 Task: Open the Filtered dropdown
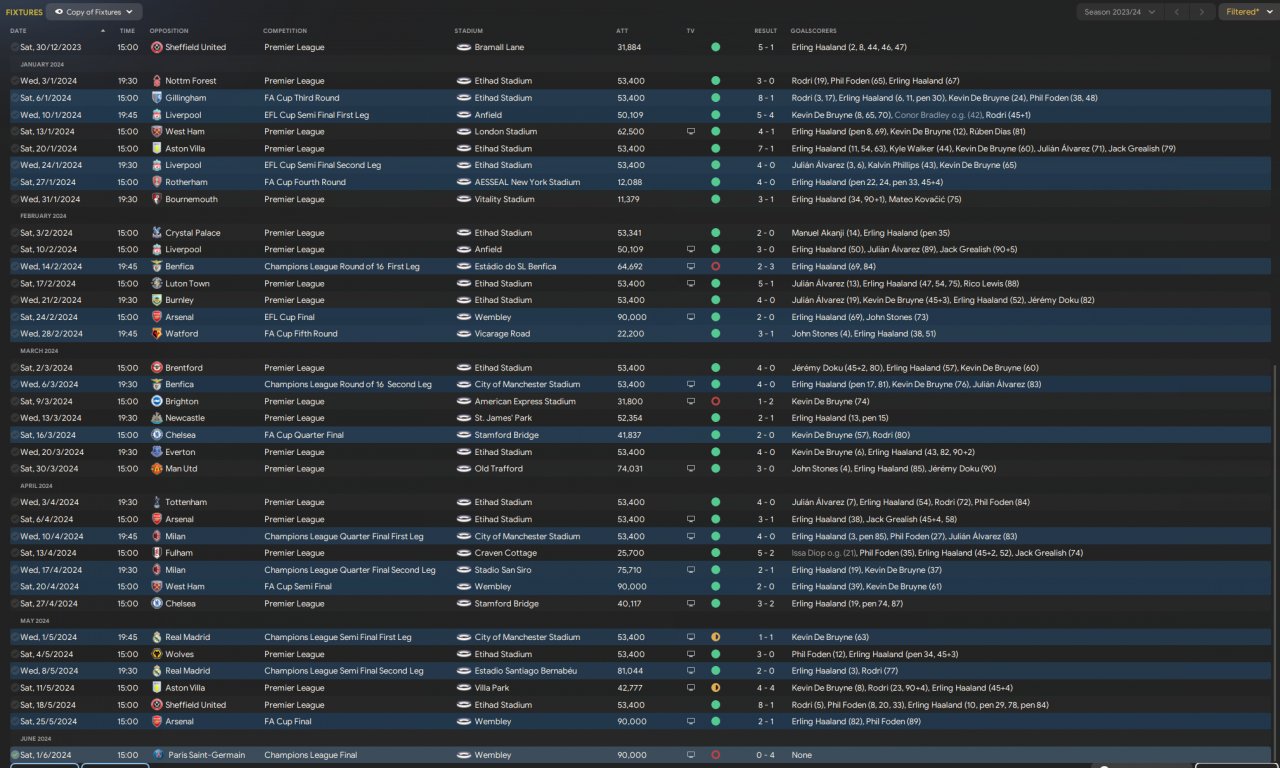click(x=1248, y=12)
